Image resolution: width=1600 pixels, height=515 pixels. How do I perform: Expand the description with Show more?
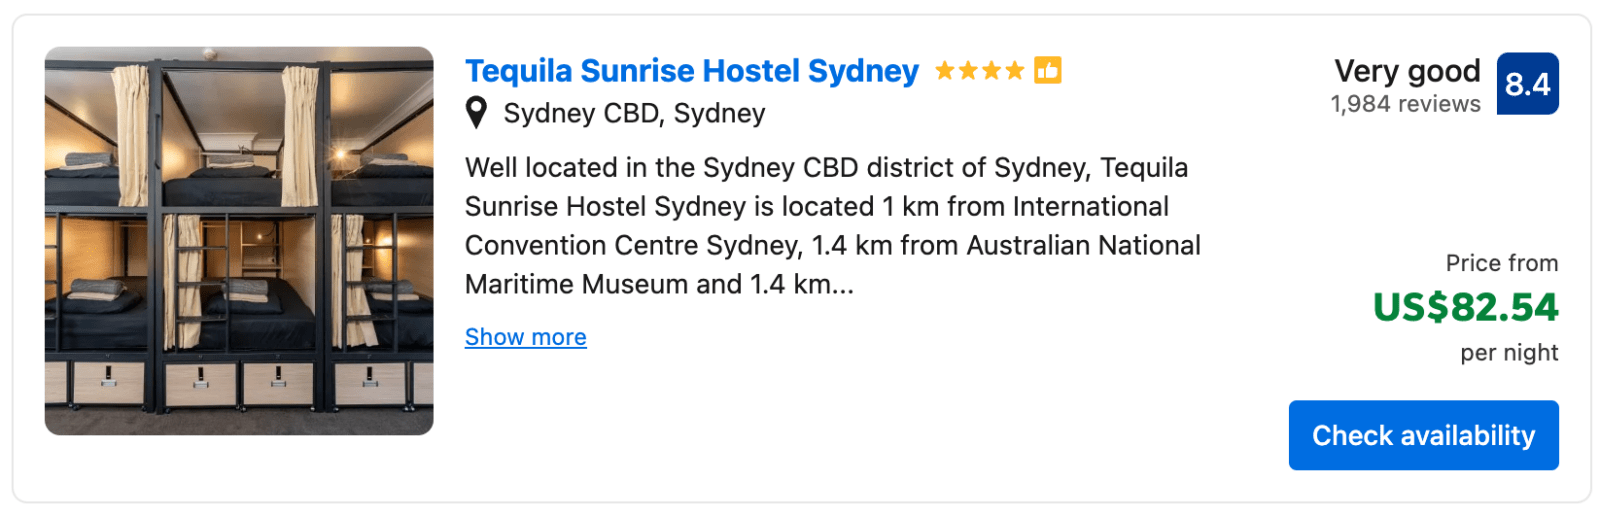[526, 337]
